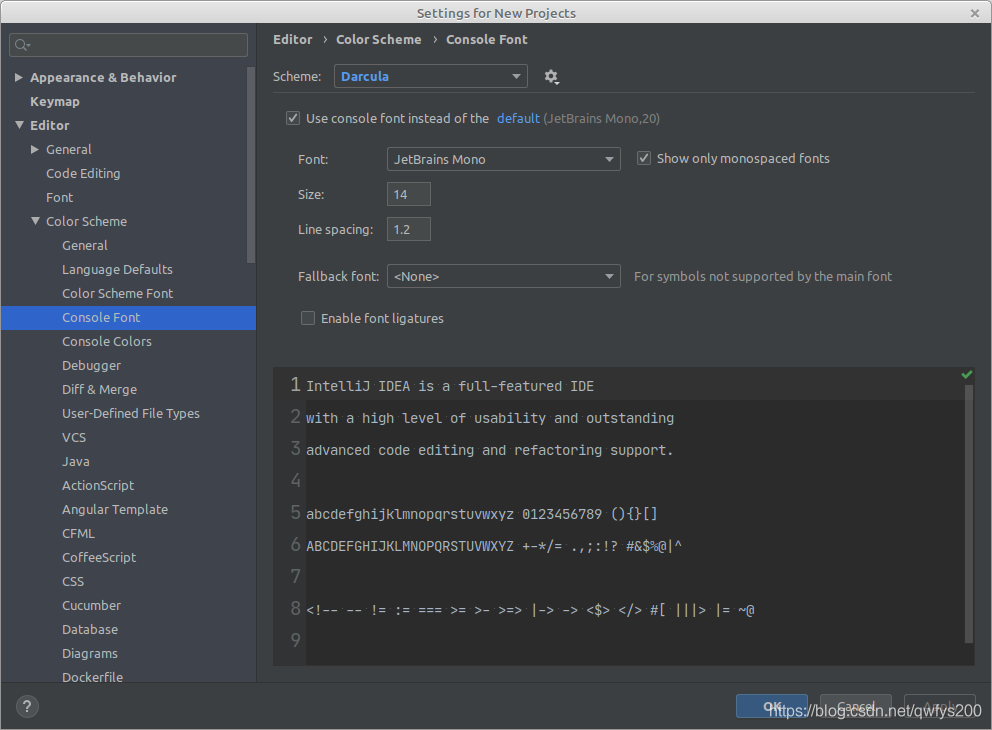Viewport: 992px width, 730px height.
Task: Open Angular Template color page
Action: coord(115,510)
